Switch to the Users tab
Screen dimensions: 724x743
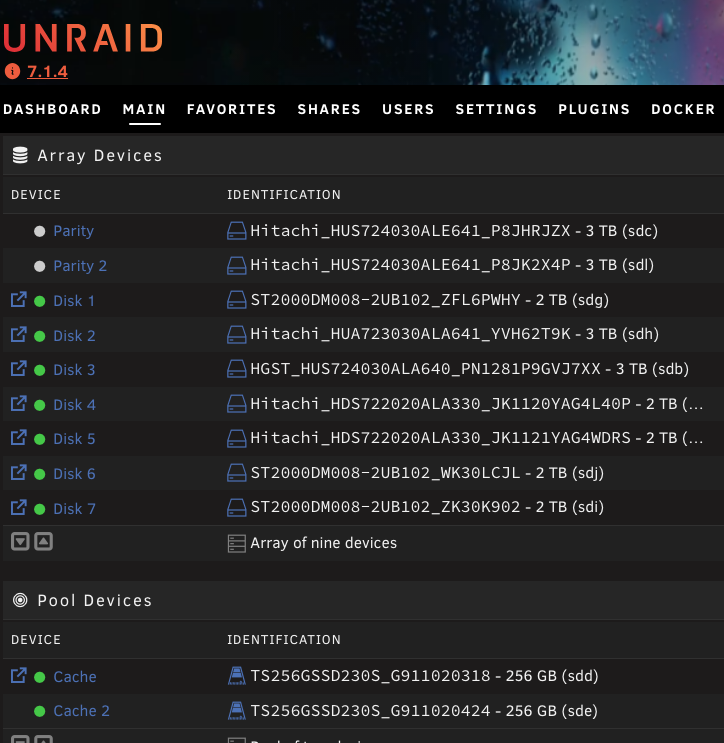(x=408, y=109)
